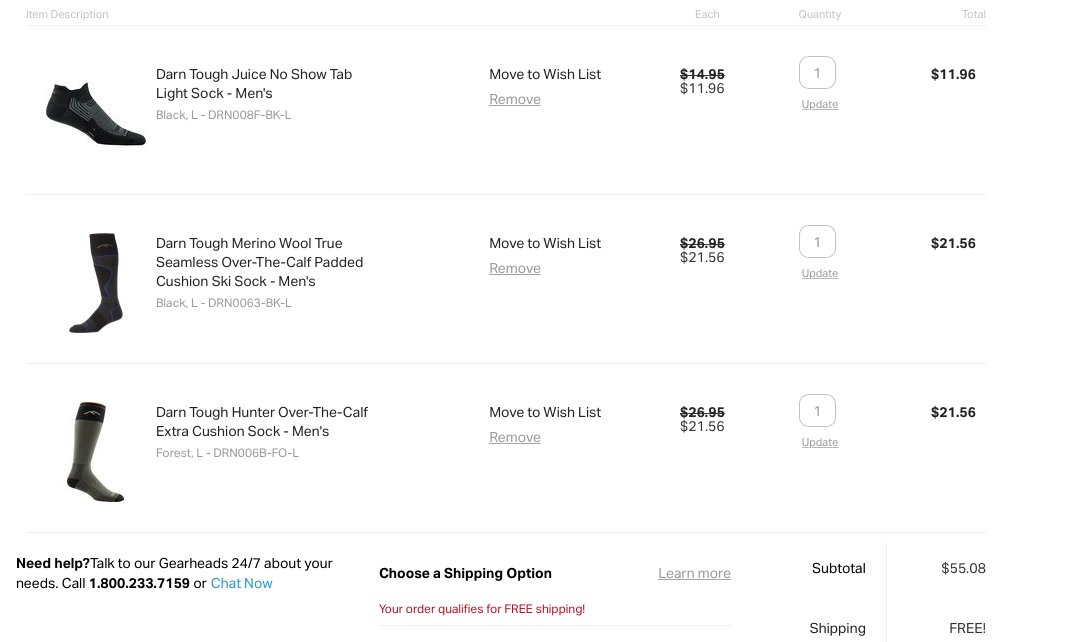Open the Darn Tough Hunter sock product title
The width and height of the screenshot is (1075, 642).
(x=262, y=422)
